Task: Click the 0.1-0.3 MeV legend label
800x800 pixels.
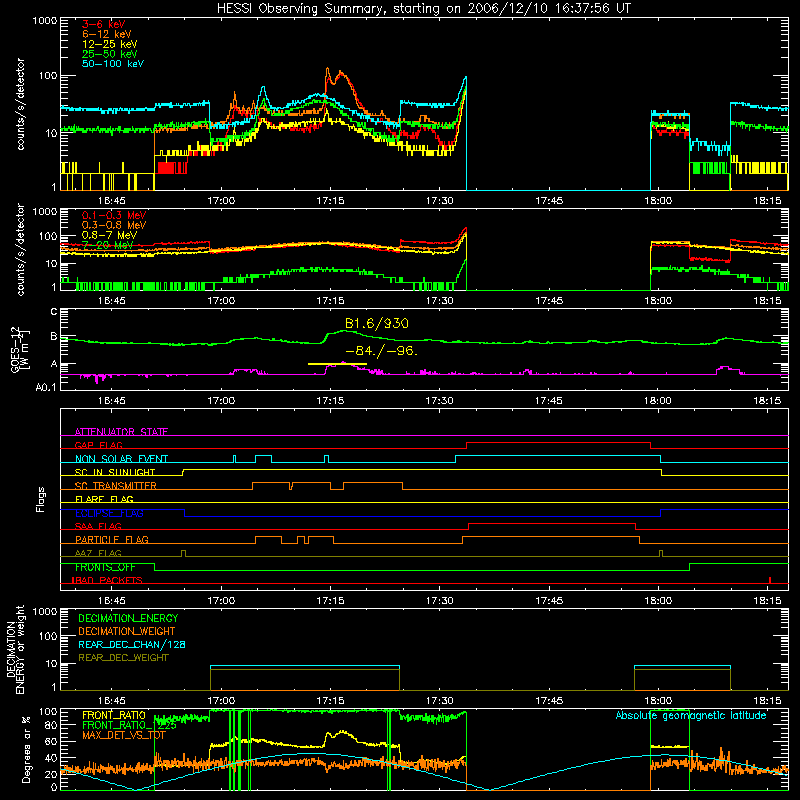Action: click(114, 215)
